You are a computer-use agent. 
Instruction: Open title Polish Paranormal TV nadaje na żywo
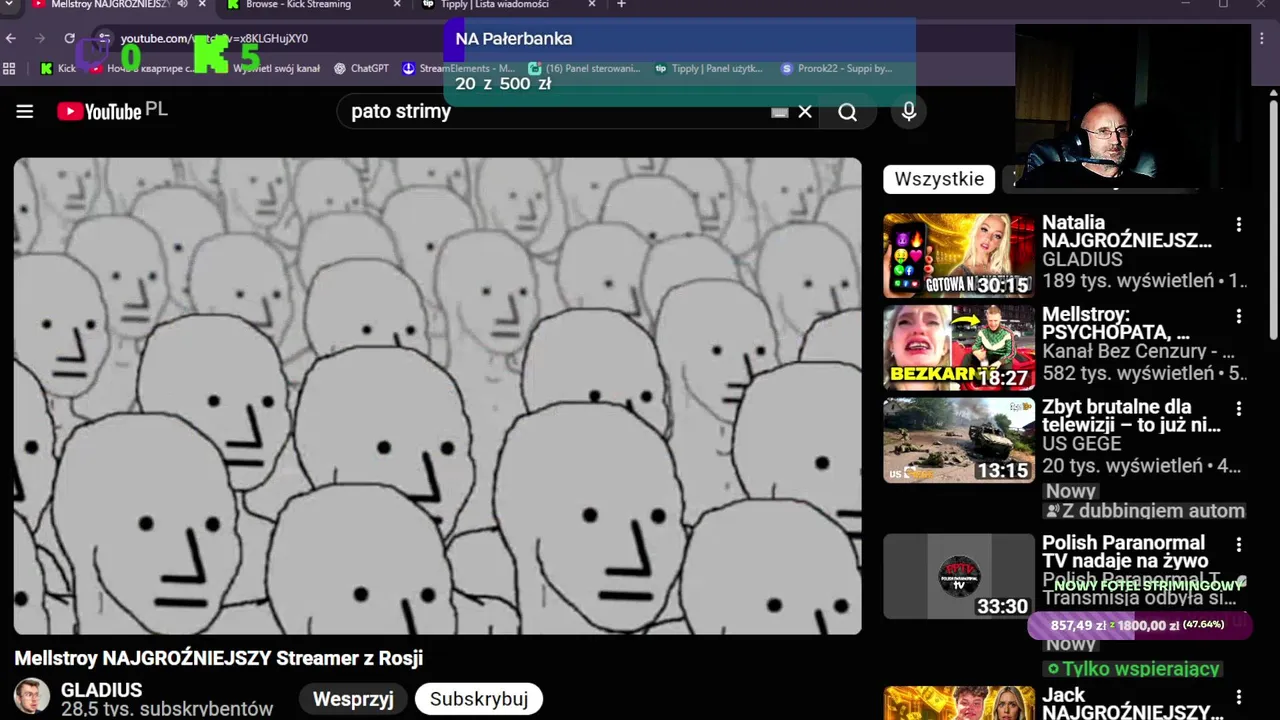1125,552
